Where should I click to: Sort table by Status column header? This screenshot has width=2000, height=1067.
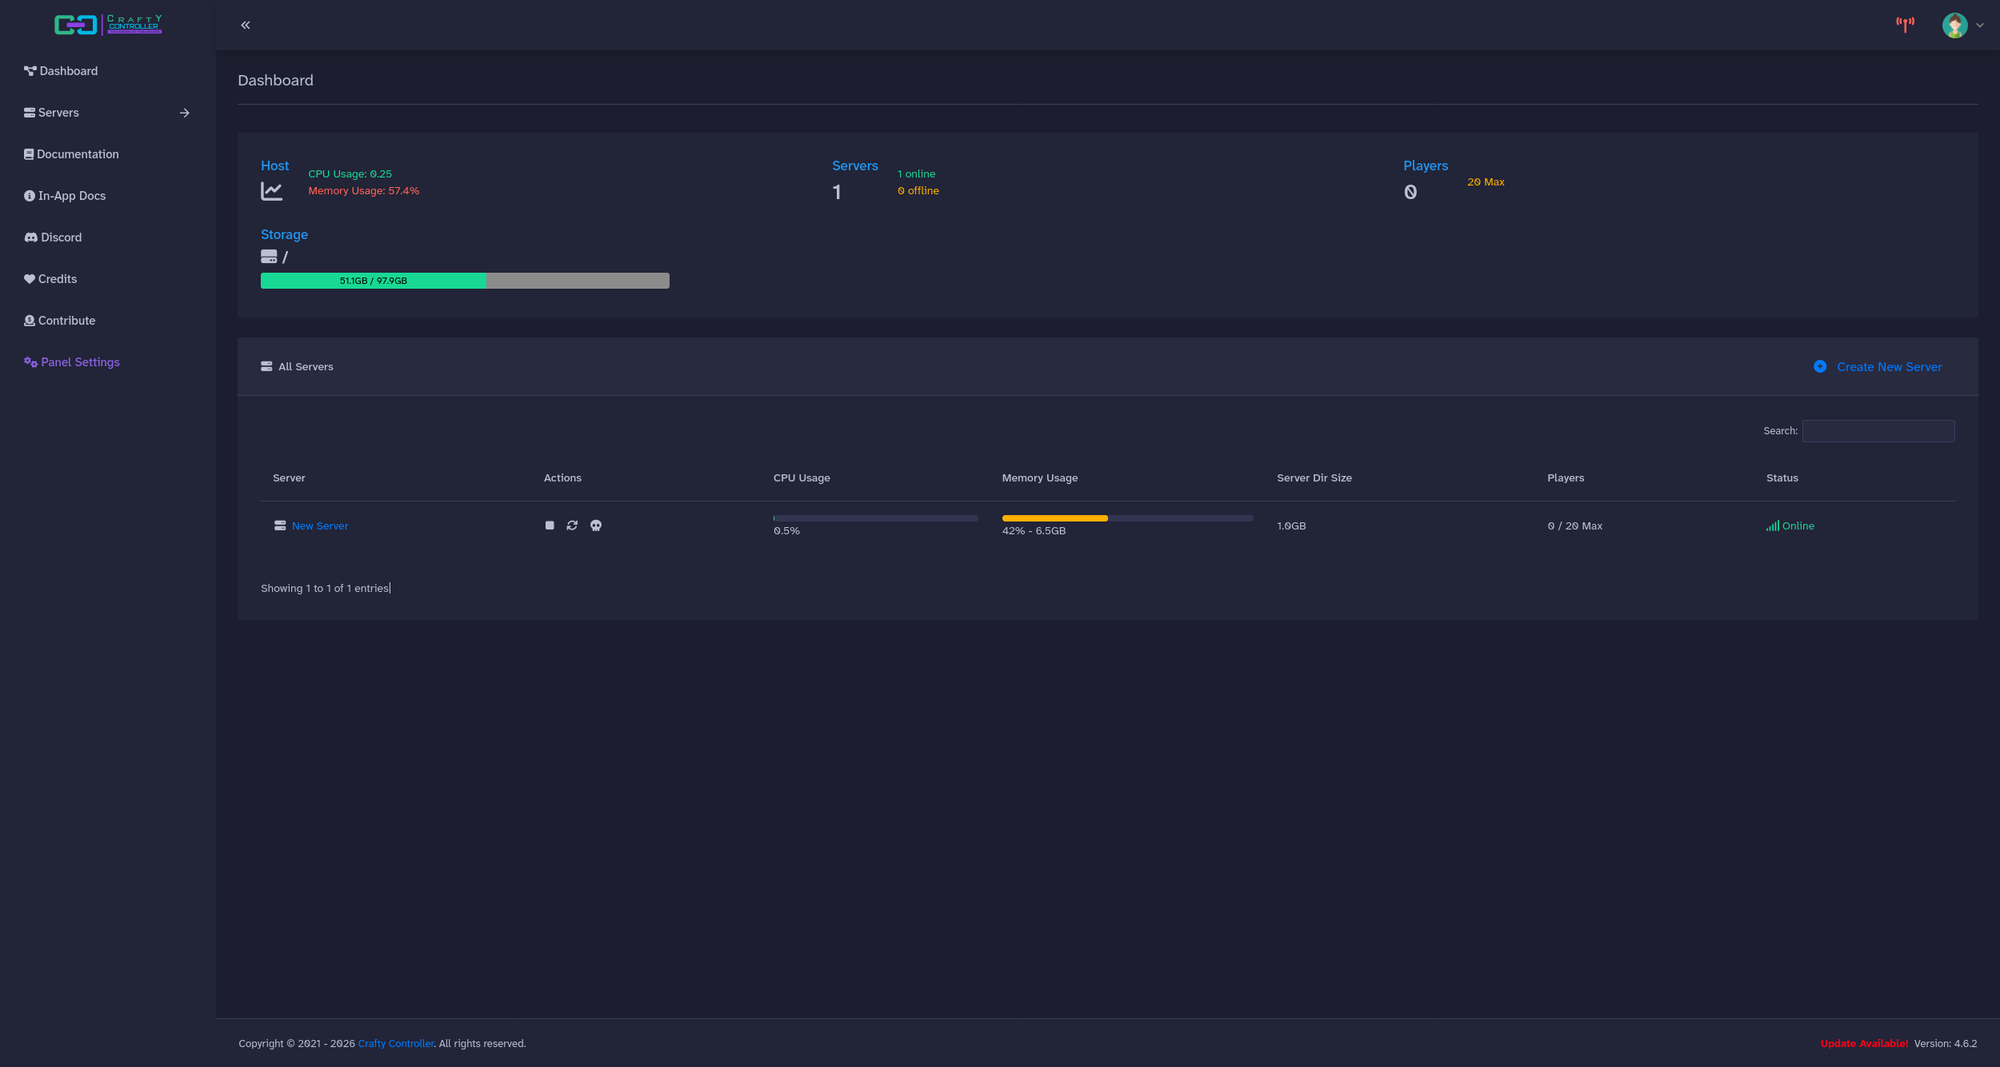pos(1781,478)
